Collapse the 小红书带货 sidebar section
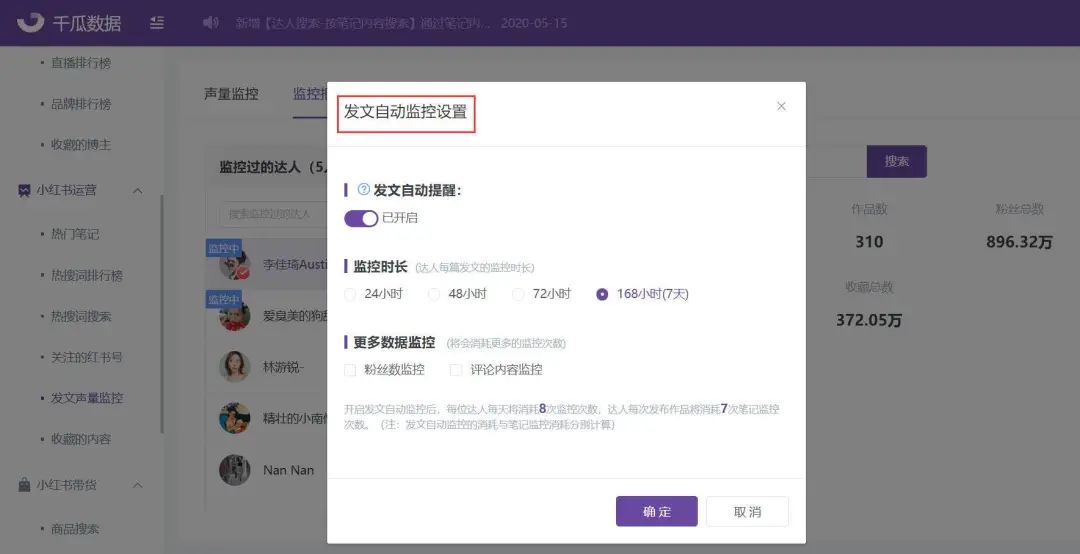The image size is (1080, 554). (137, 484)
